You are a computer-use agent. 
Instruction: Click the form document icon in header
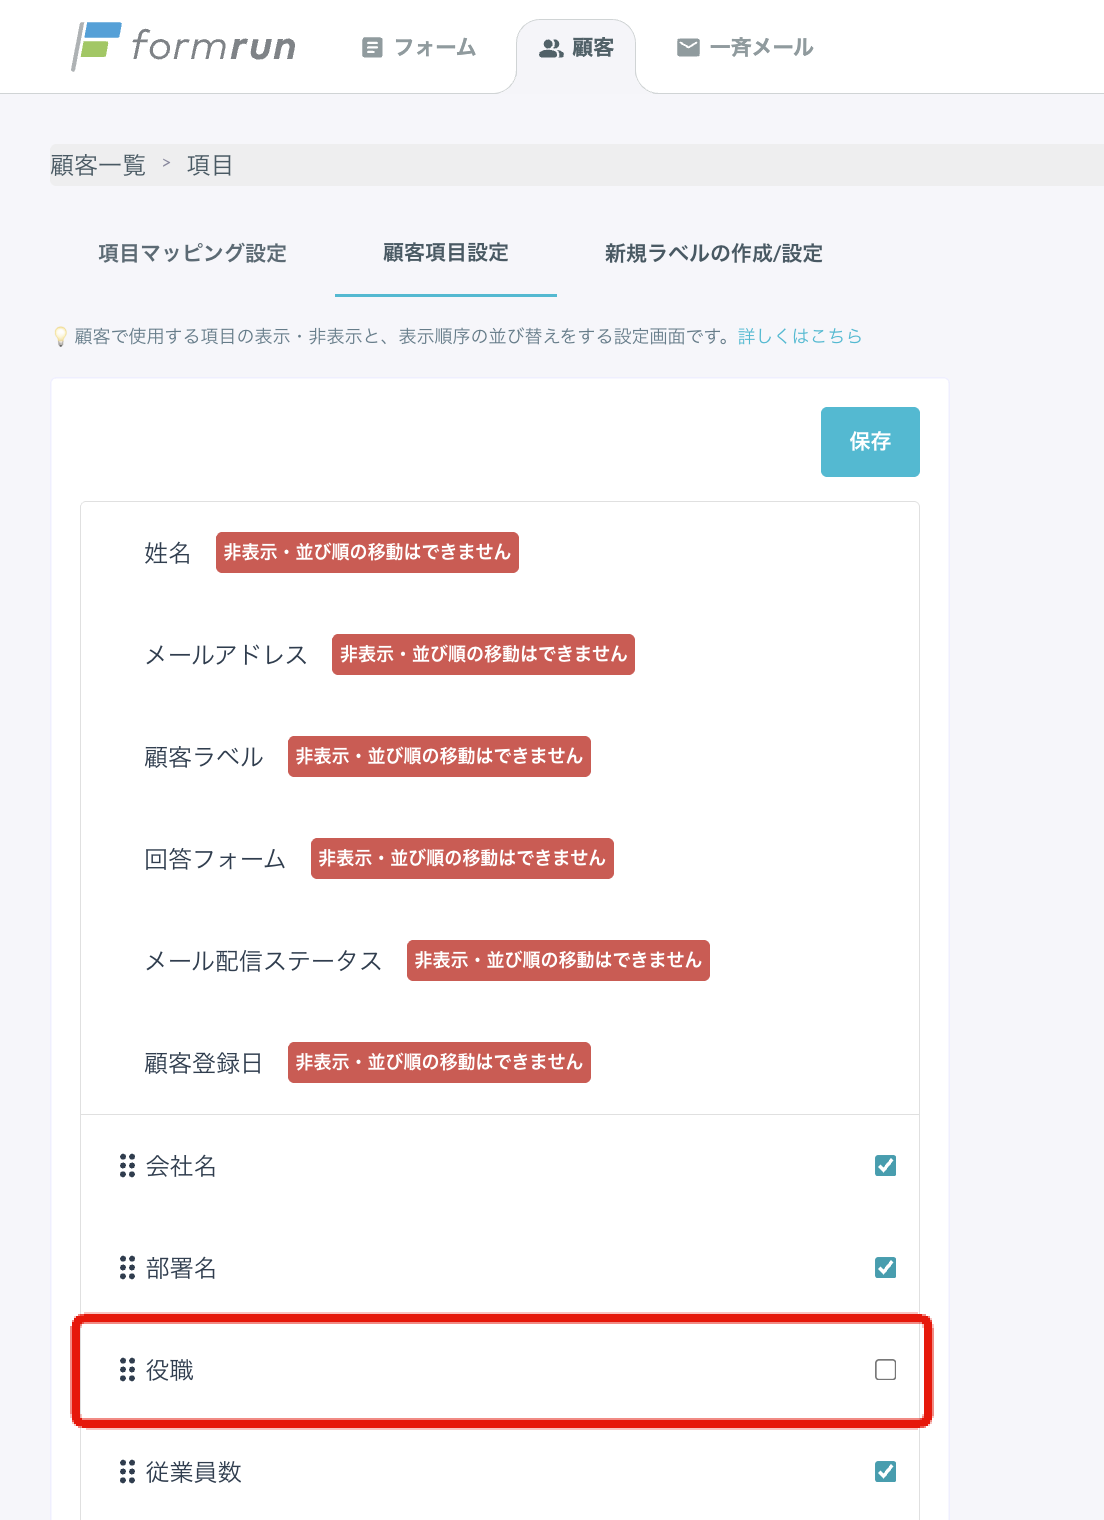tap(372, 47)
